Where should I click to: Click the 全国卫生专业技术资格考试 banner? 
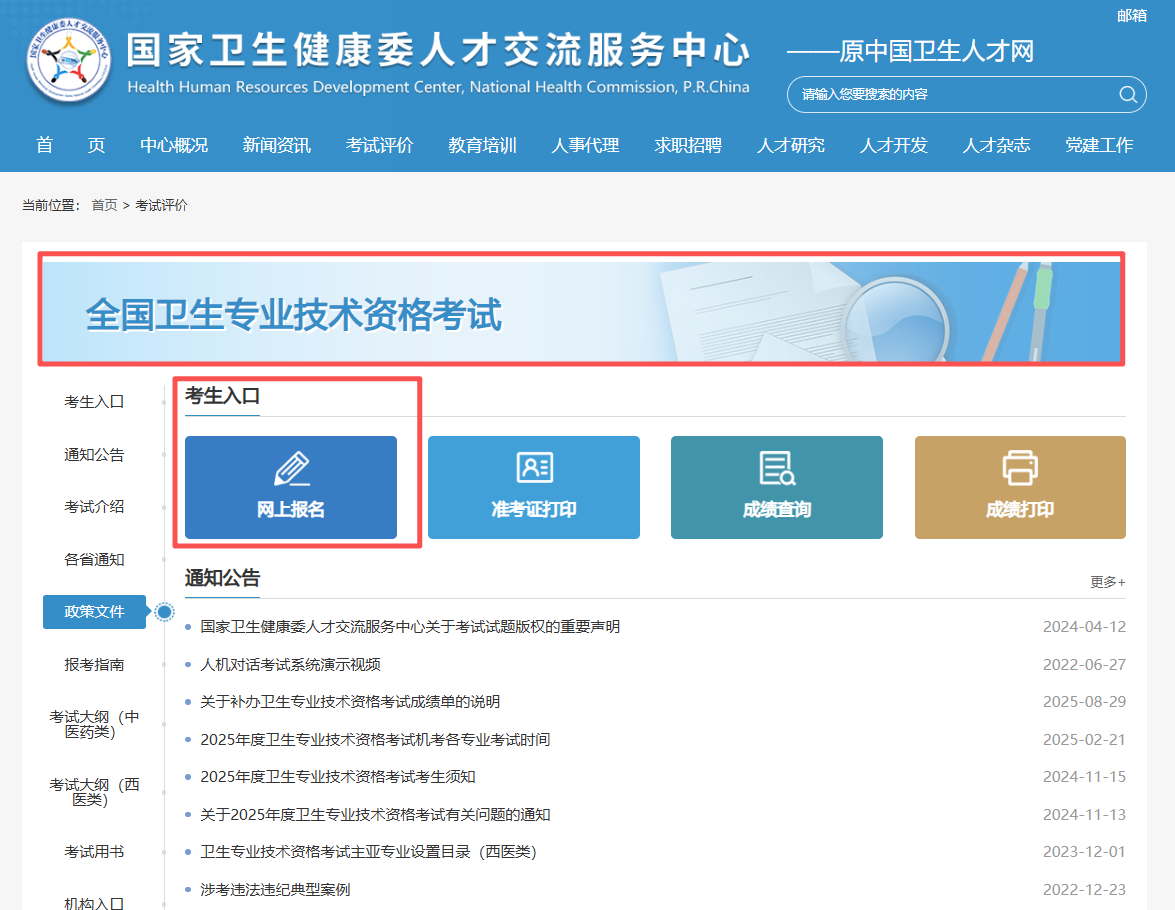(581, 312)
